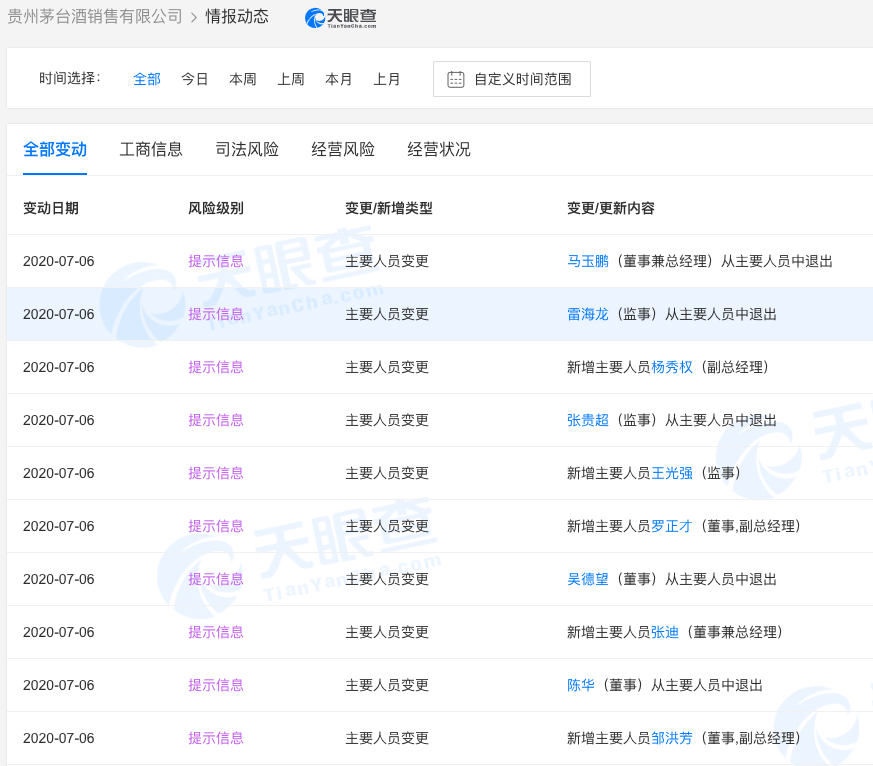Stay on the 全部变动 tab
This screenshot has width=873, height=766.
point(55,149)
